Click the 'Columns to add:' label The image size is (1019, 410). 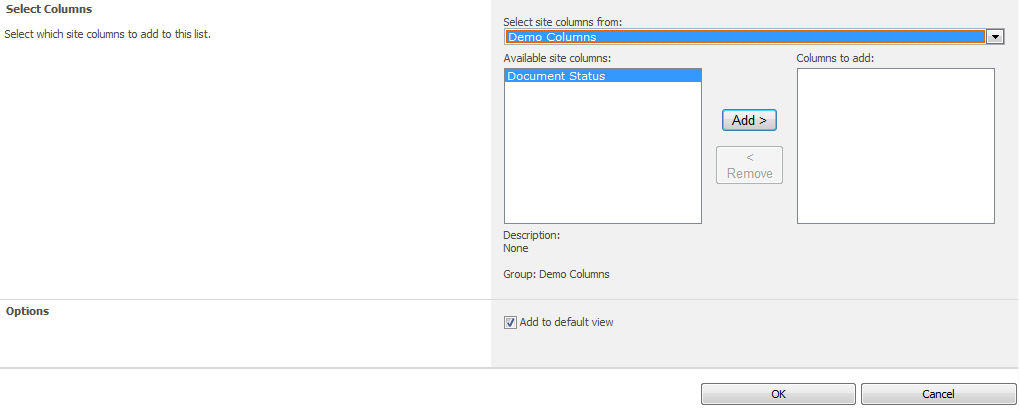tap(835, 58)
